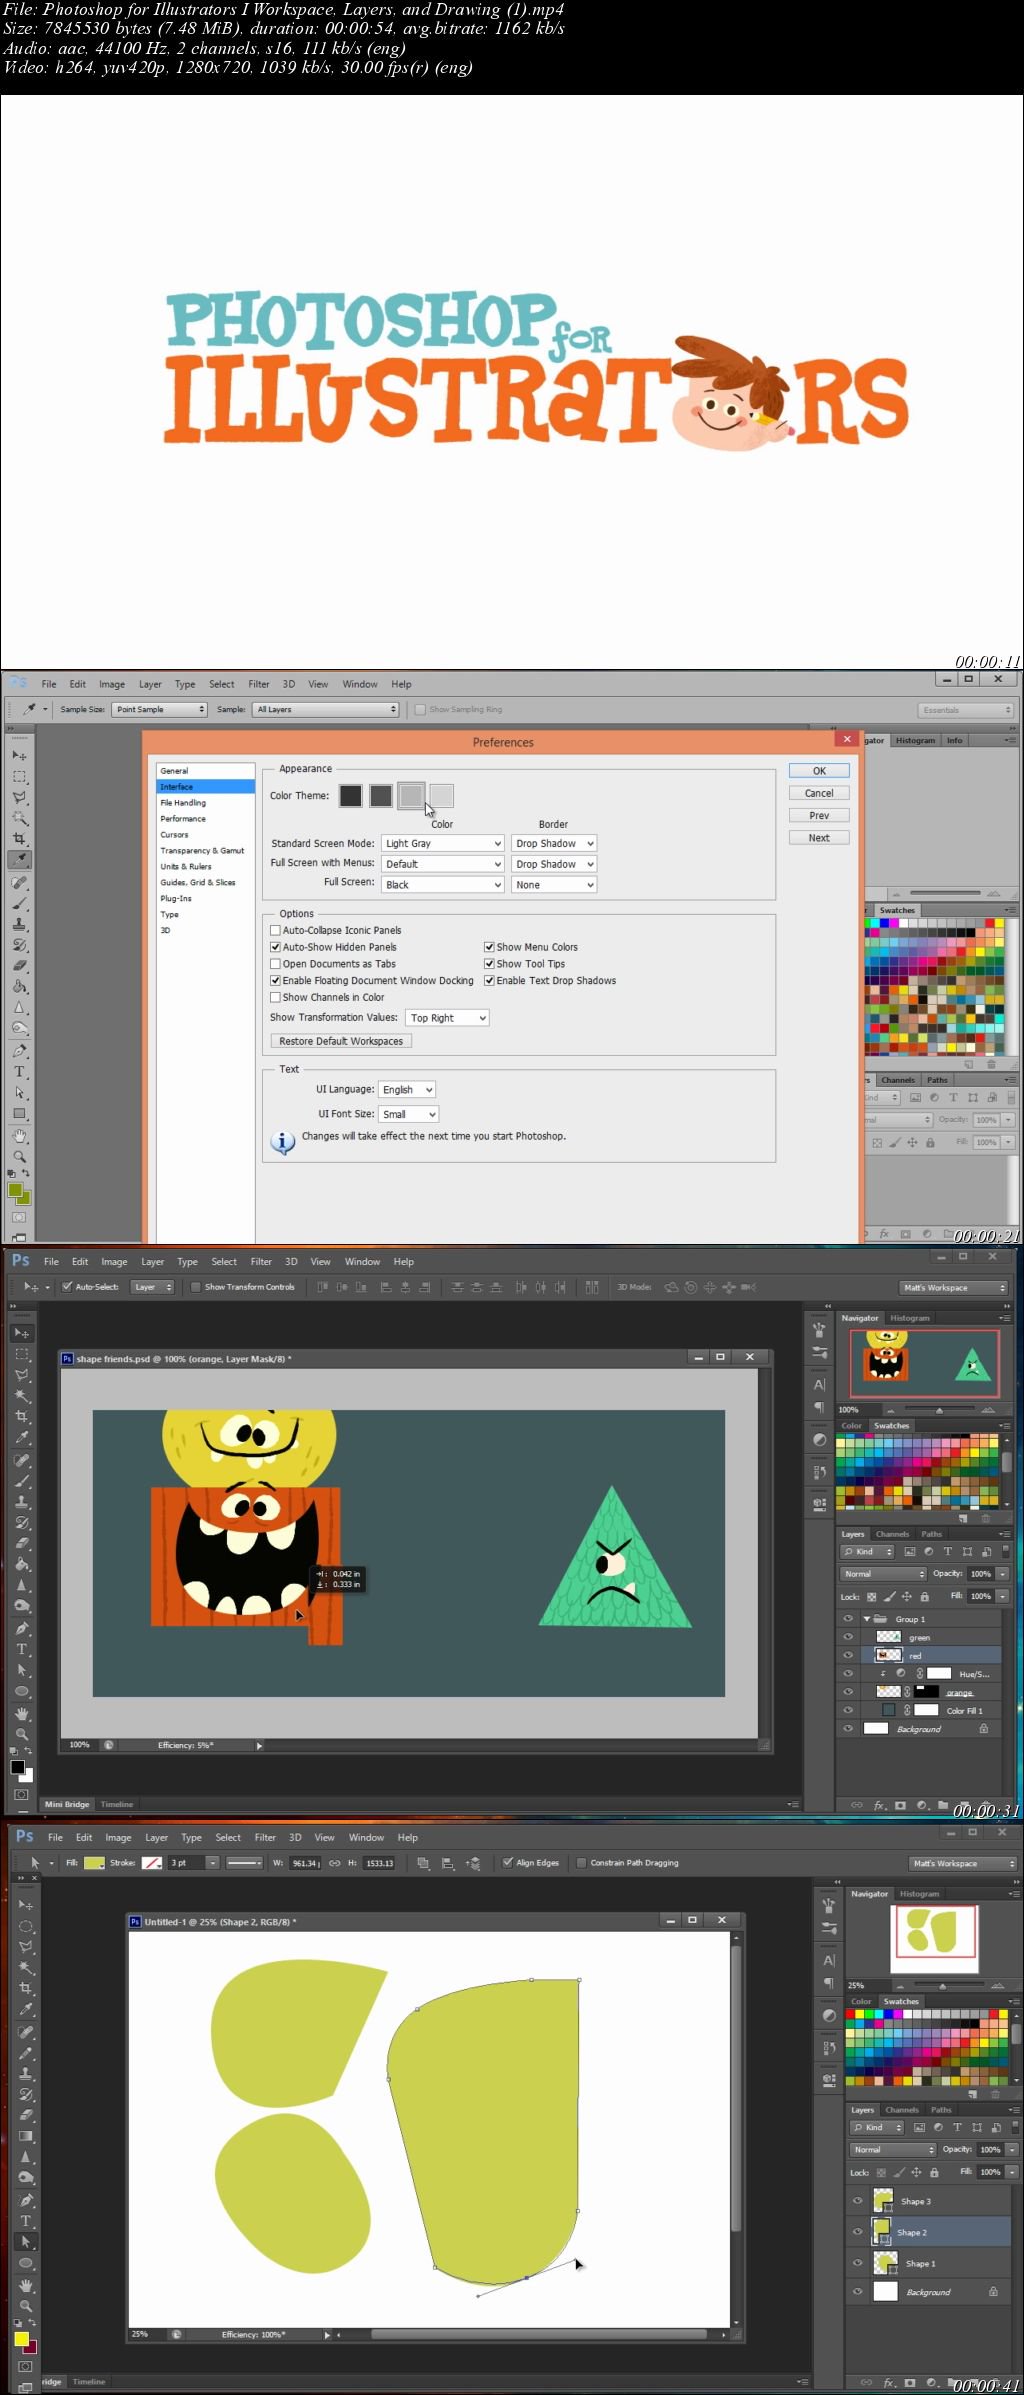This screenshot has height=2395, width=1024.
Task: Select the Hand tool beside shape friends.psd
Action: click(20, 1713)
